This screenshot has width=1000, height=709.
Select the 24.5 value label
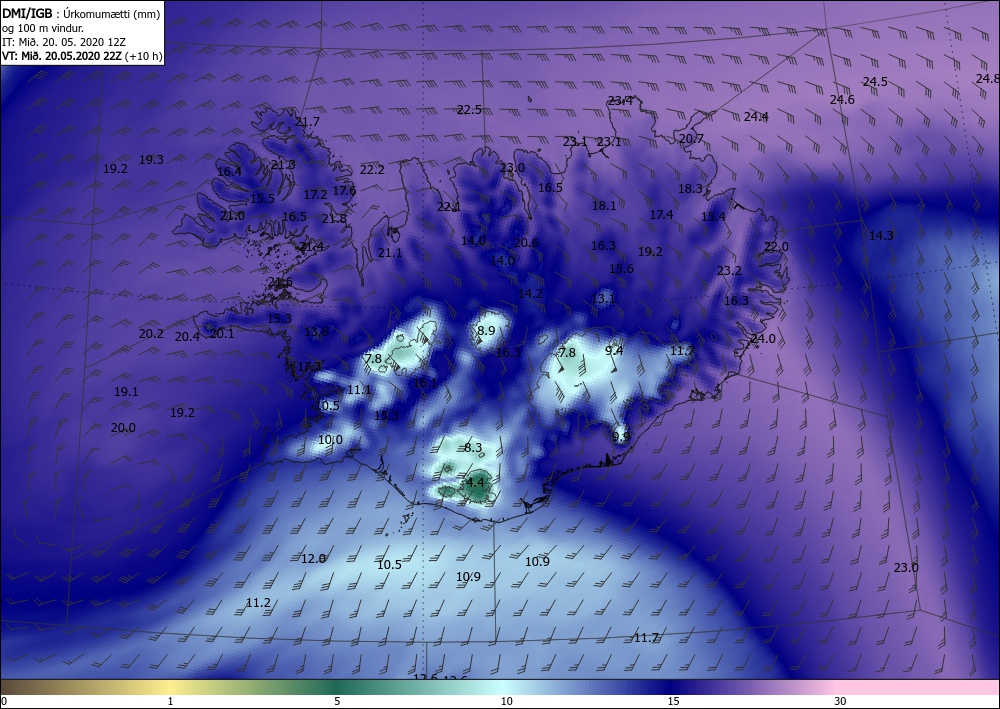875,82
